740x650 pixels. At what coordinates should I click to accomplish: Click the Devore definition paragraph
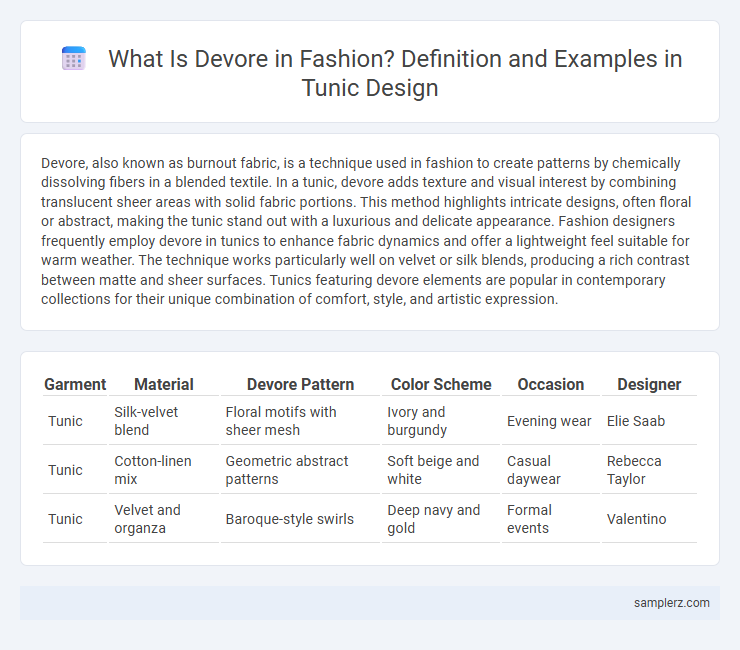pyautogui.click(x=366, y=231)
